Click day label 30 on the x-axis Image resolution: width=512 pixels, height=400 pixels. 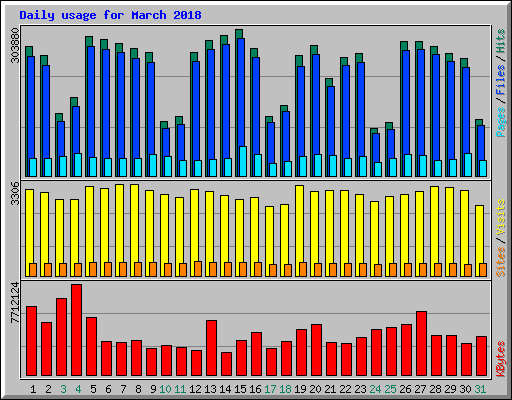pos(465,389)
